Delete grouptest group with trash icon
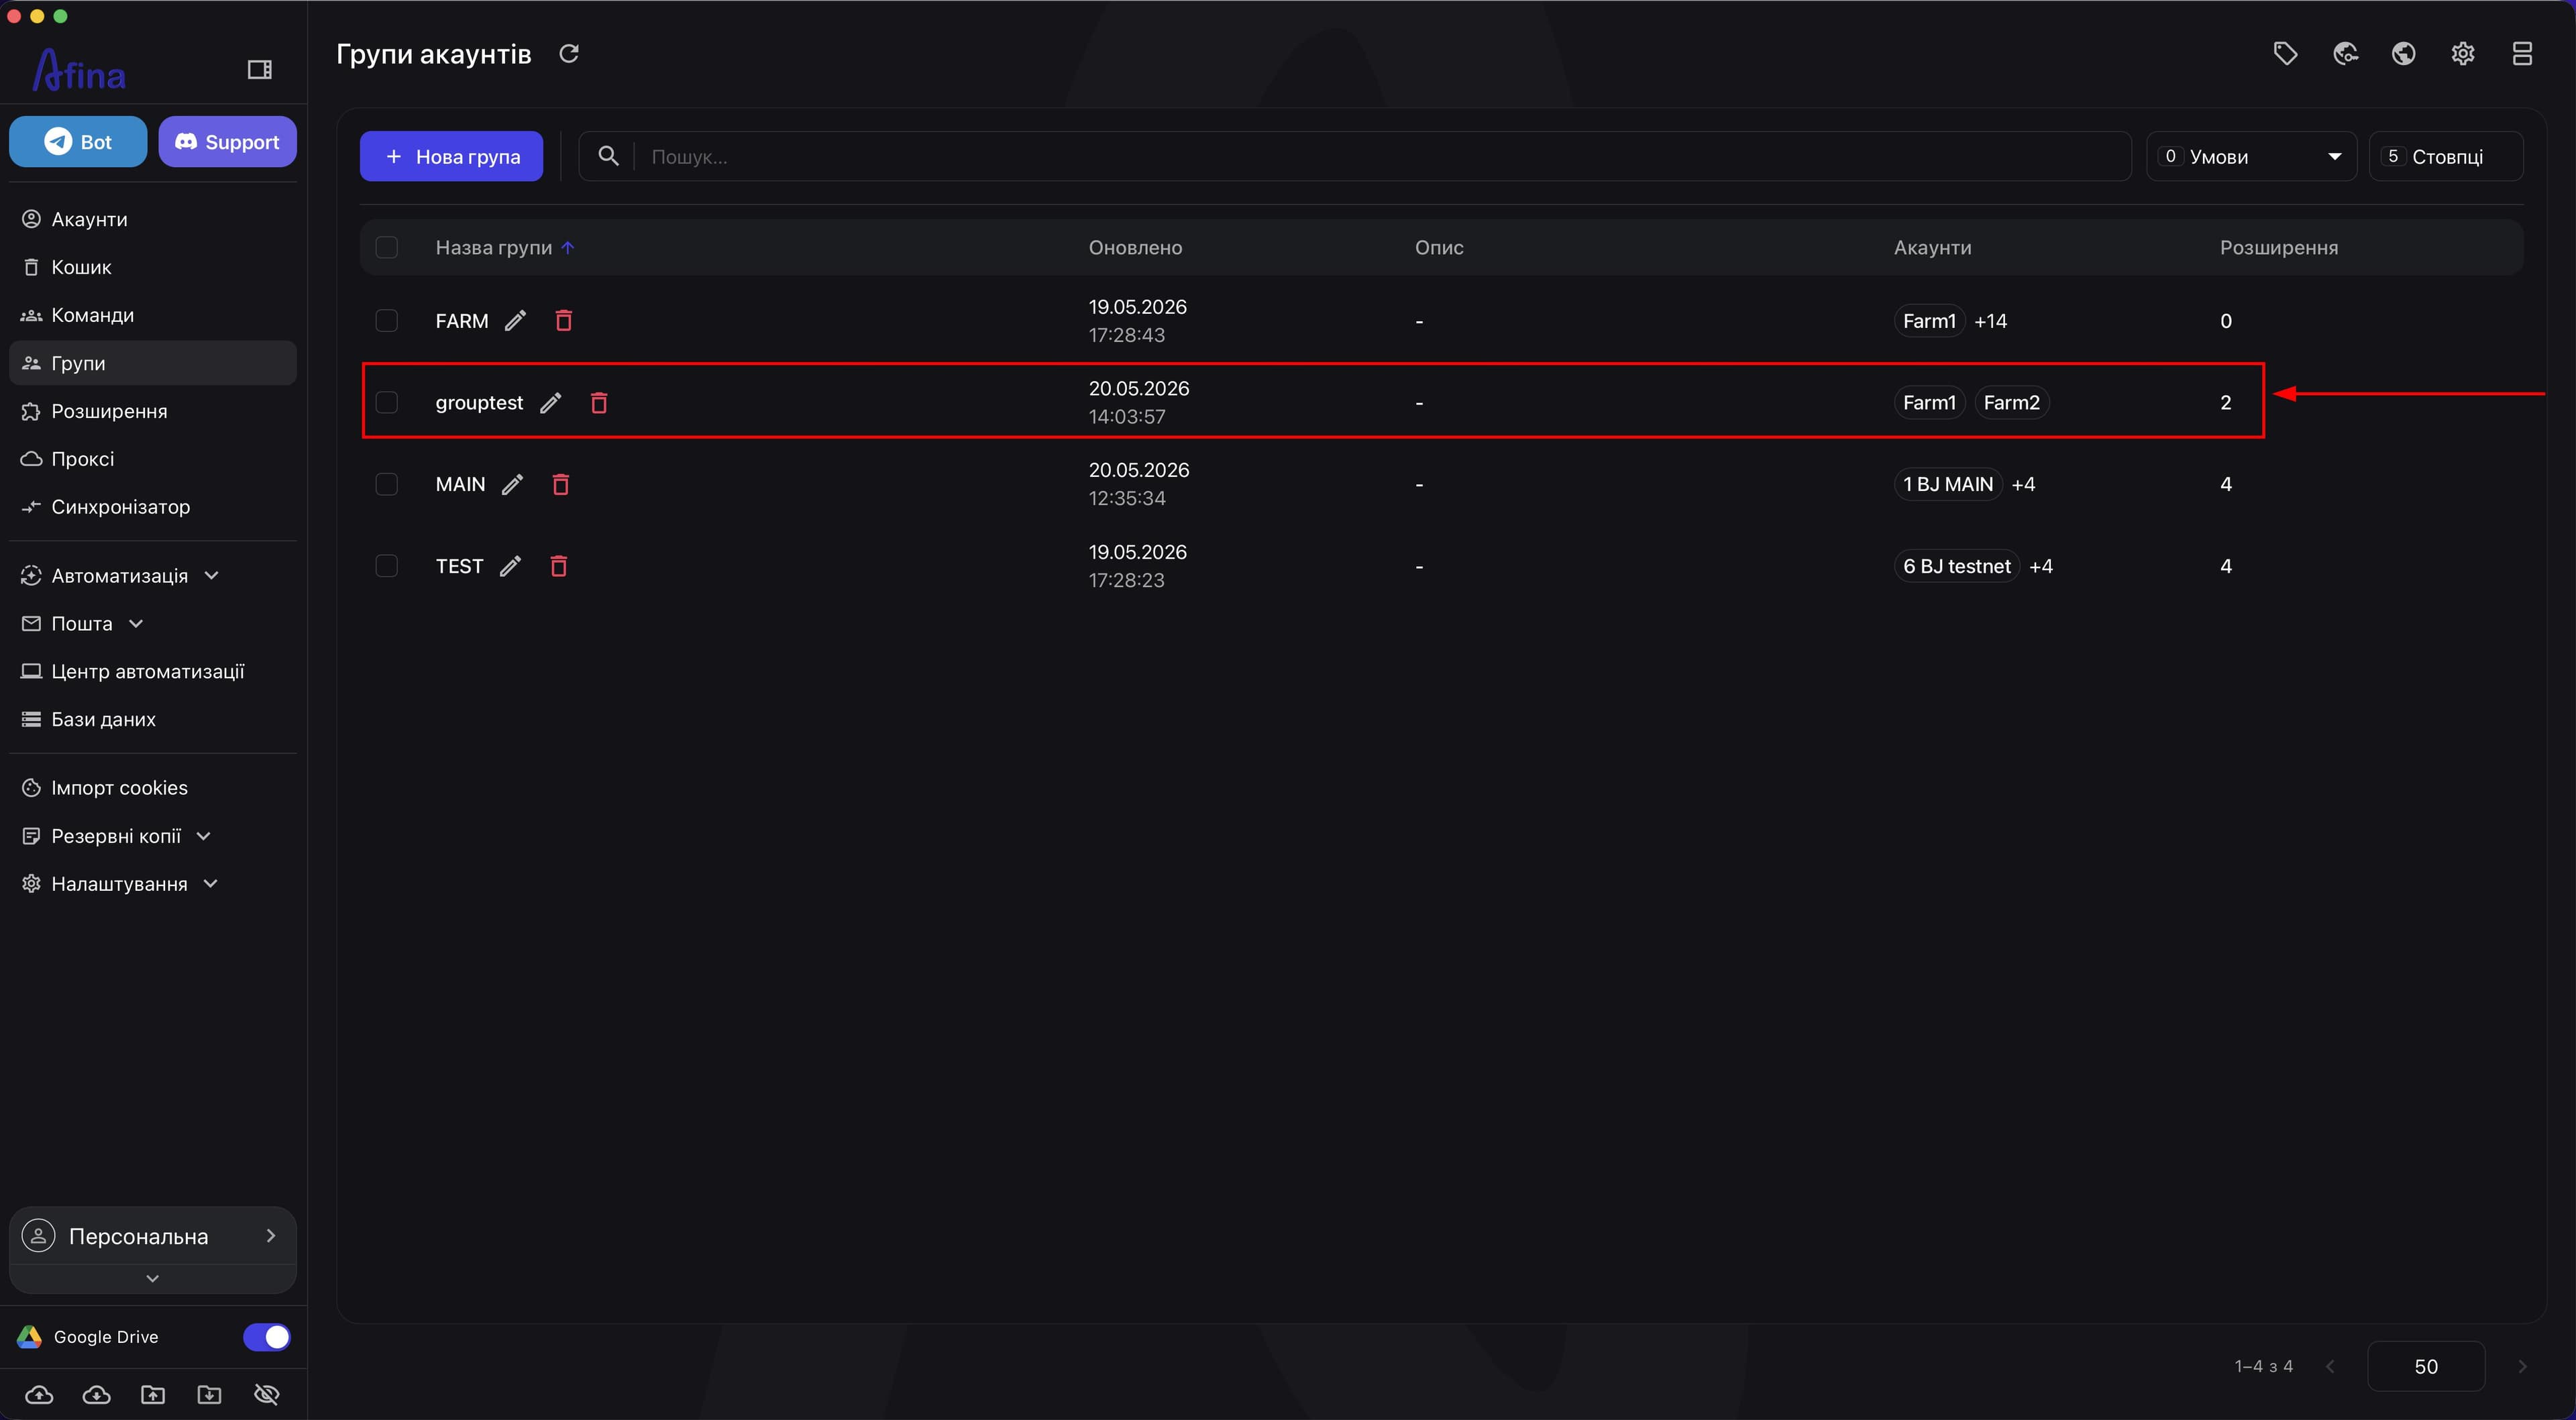 [x=599, y=403]
